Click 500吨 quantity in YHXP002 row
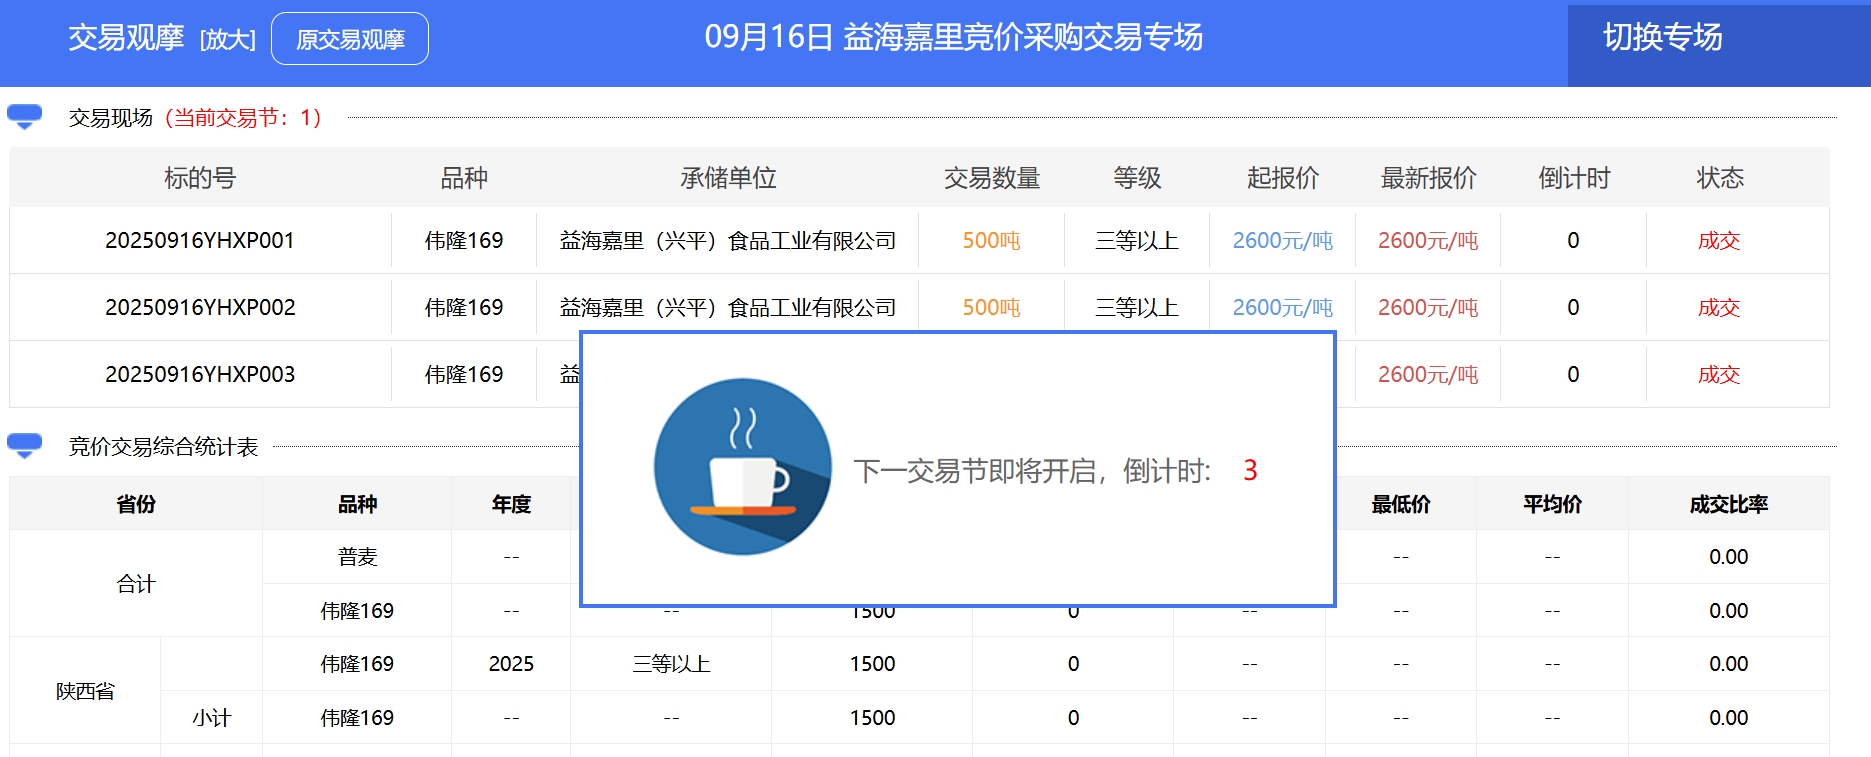The width and height of the screenshot is (1871, 757). 991,308
